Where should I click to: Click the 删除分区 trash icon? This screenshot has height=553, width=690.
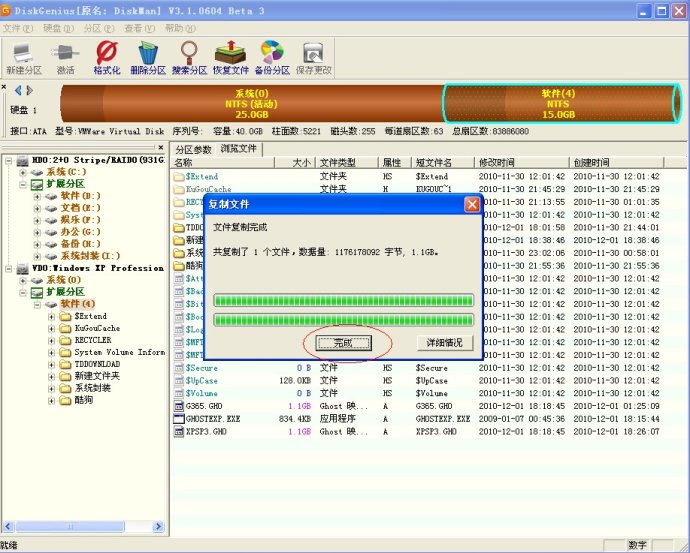point(148,59)
